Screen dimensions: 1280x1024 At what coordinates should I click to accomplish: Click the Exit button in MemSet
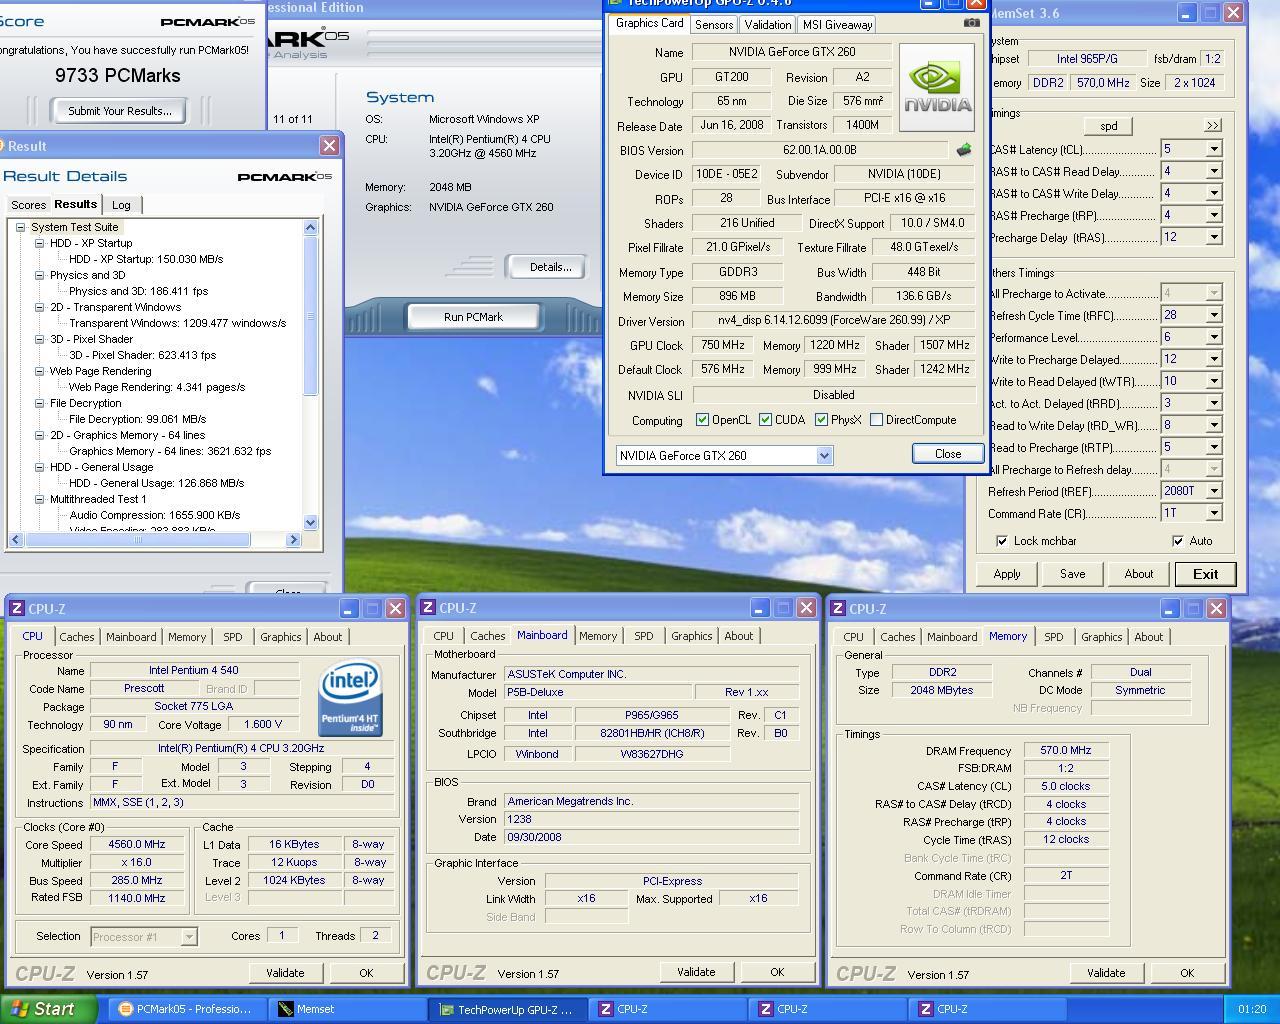pyautogui.click(x=1205, y=574)
